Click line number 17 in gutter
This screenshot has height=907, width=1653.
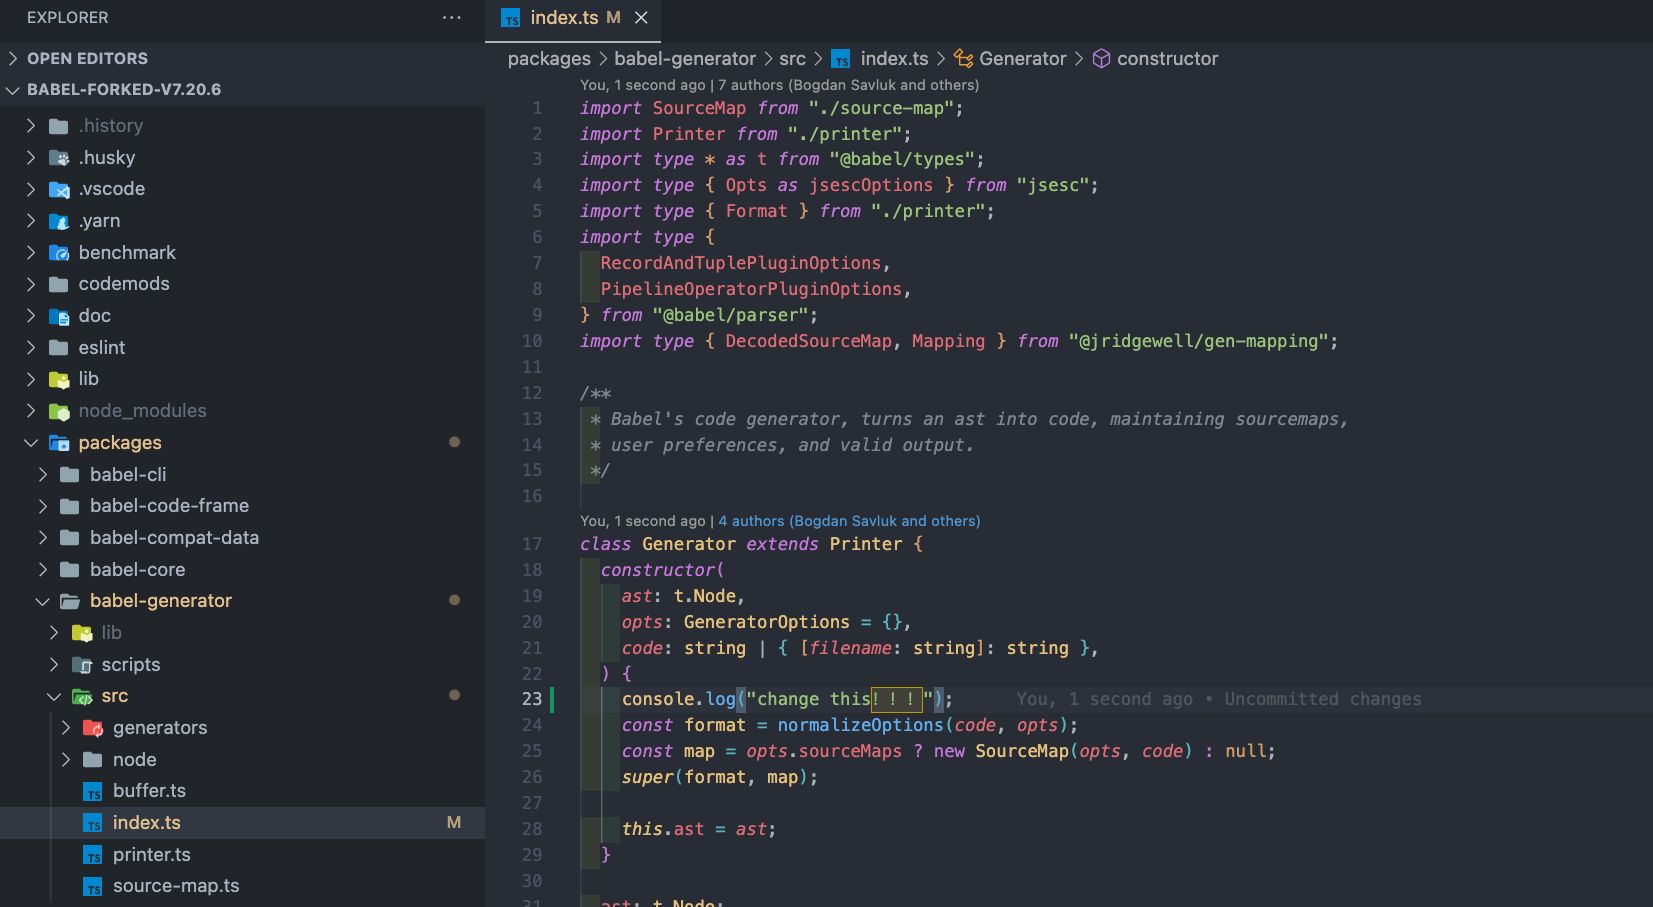tap(532, 544)
